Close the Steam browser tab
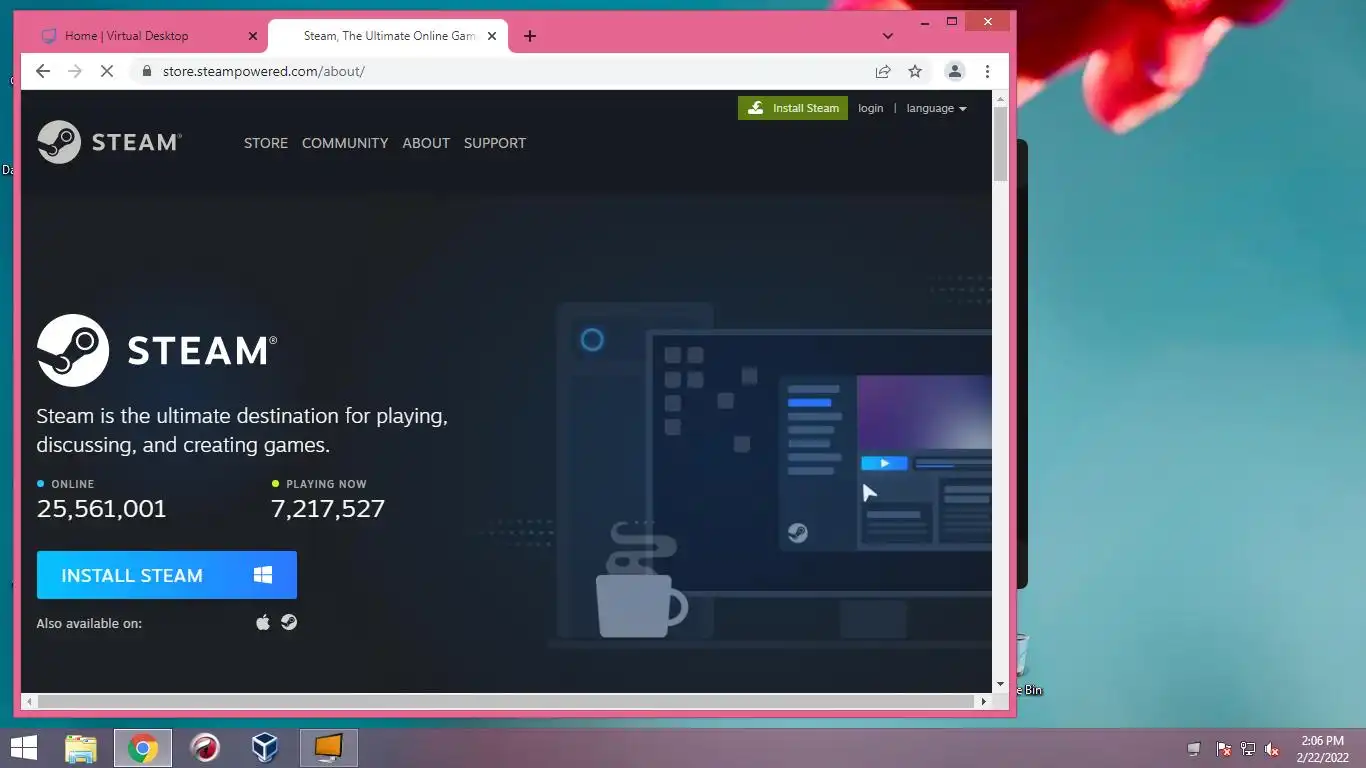Screen dimensions: 1366x768 point(491,36)
